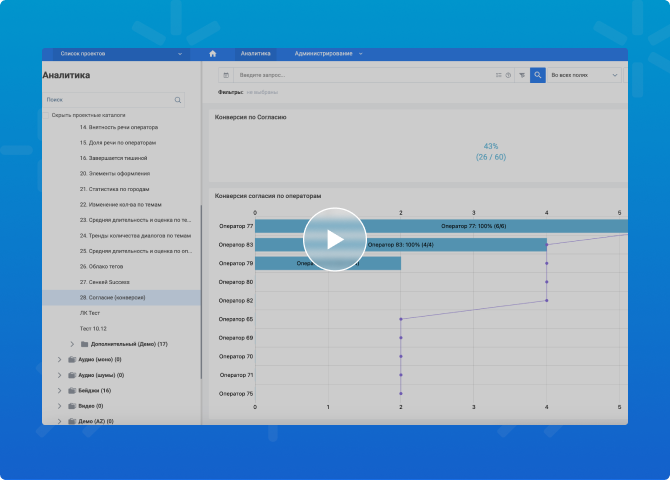Toggle 'Скрыть проектные каталоги' checkbox

click(x=46, y=115)
